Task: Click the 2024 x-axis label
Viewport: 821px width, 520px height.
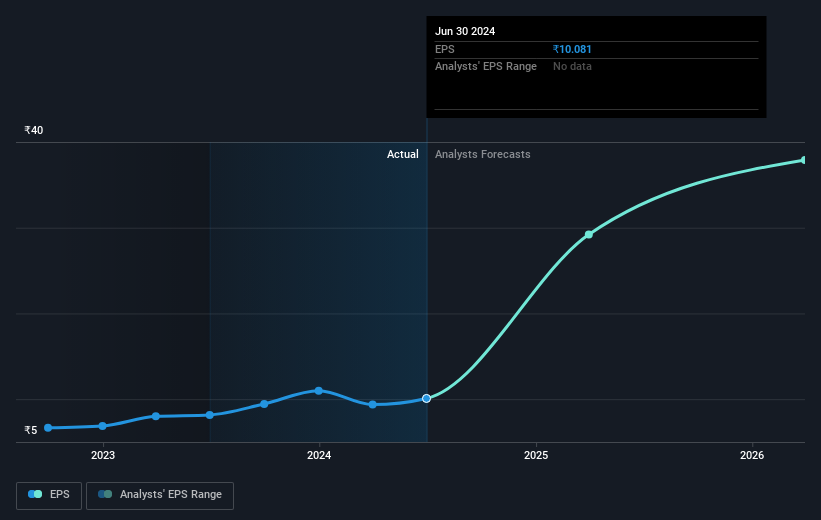Action: (x=319, y=455)
